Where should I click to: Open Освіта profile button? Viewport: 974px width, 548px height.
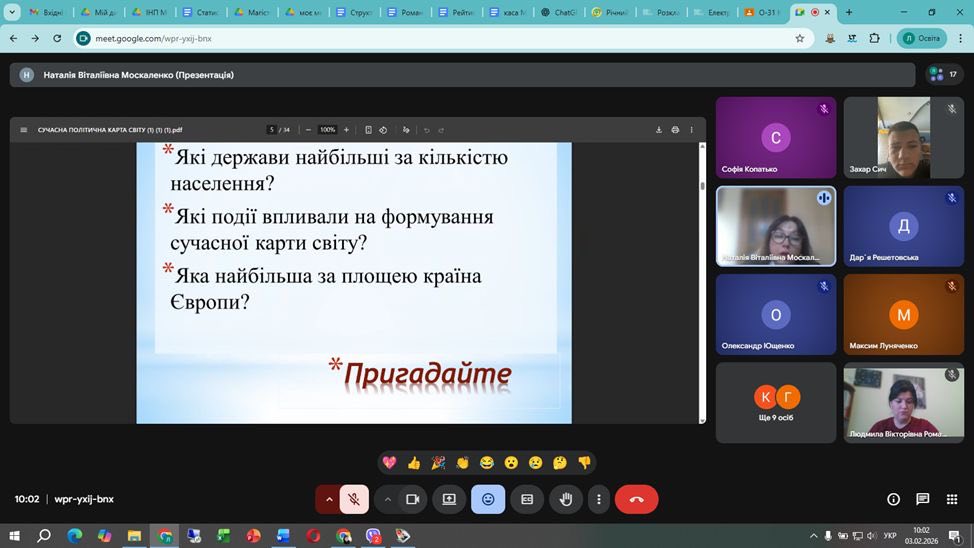click(x=922, y=39)
